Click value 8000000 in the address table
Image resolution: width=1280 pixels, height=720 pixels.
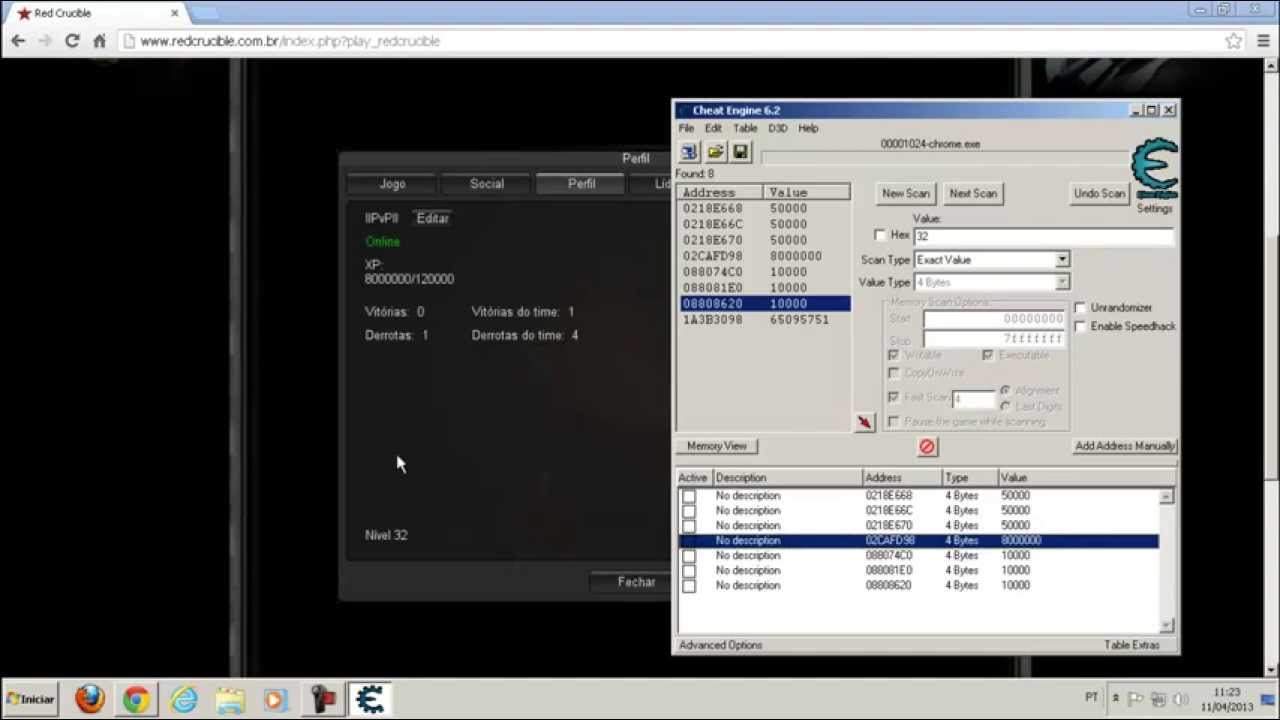point(1021,541)
